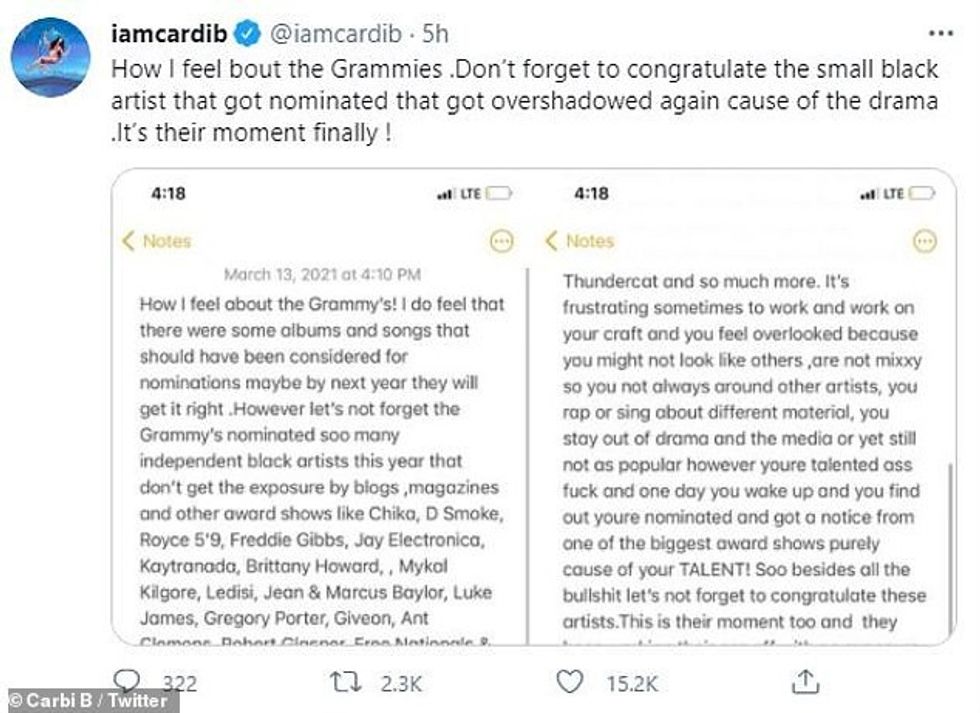Click the 5h timestamp
Image resolution: width=980 pixels, height=713 pixels.
coord(435,32)
